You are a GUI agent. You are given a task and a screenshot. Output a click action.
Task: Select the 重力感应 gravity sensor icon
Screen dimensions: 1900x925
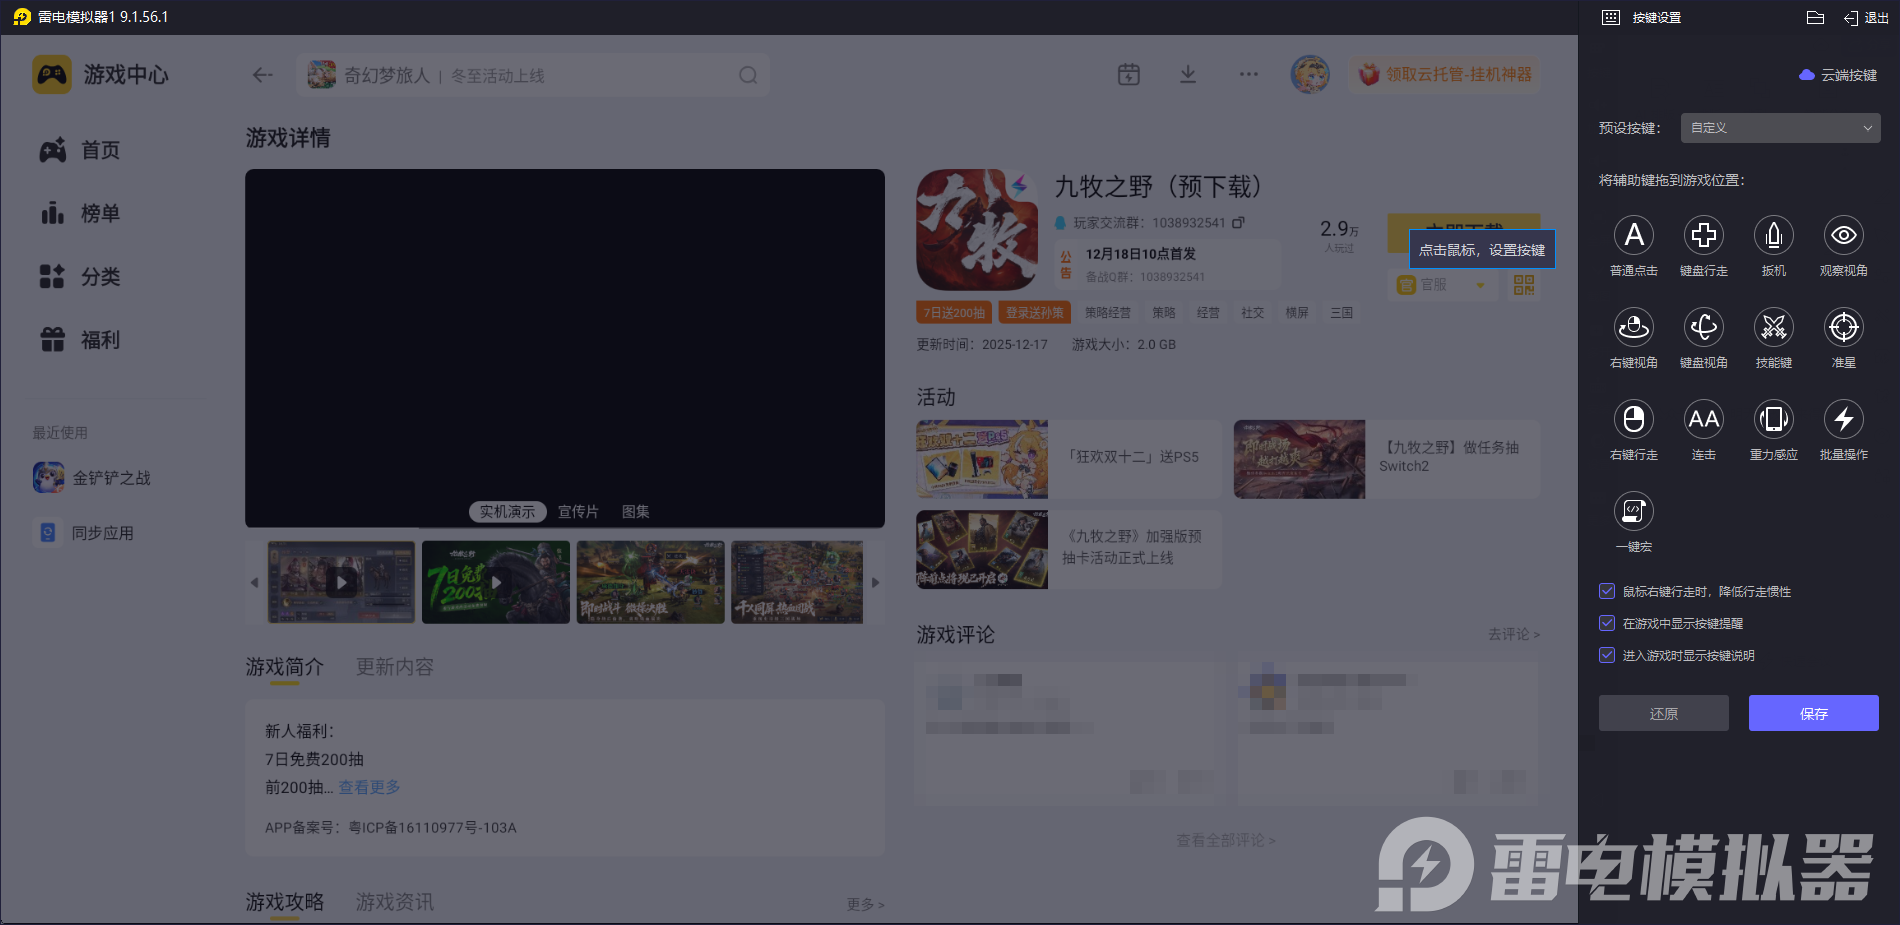pos(1774,419)
